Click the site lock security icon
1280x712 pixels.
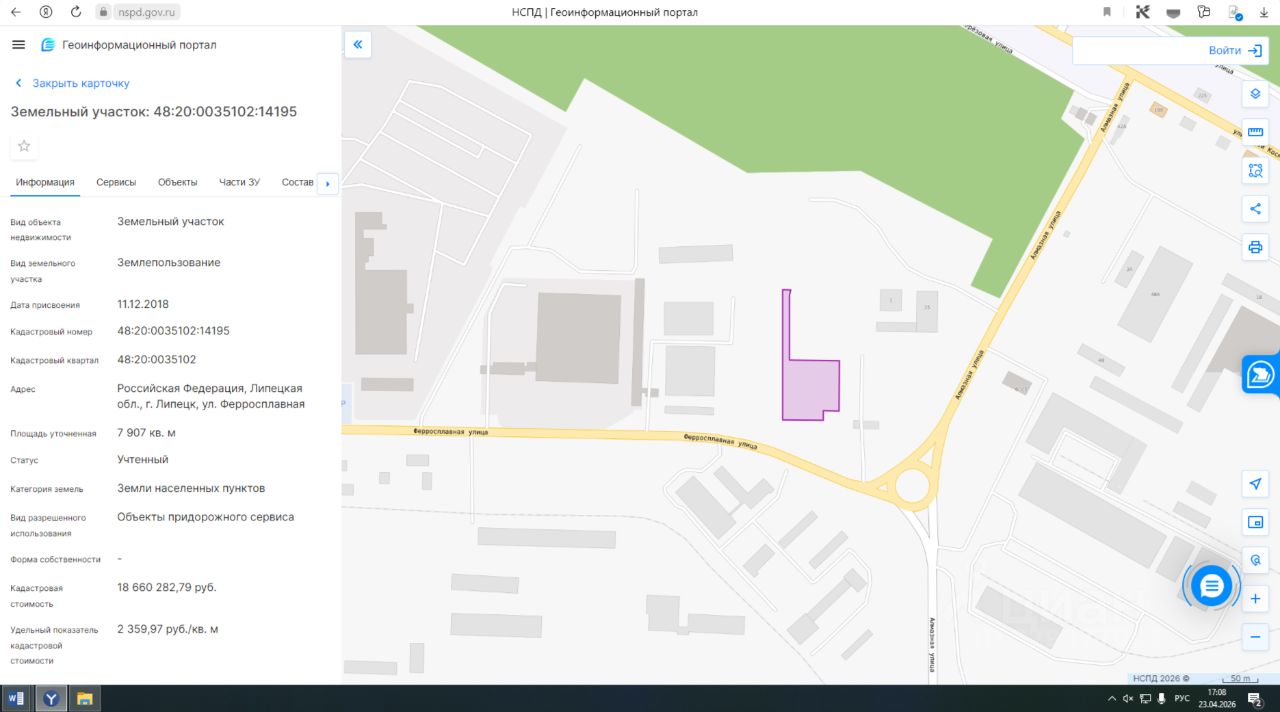102,12
